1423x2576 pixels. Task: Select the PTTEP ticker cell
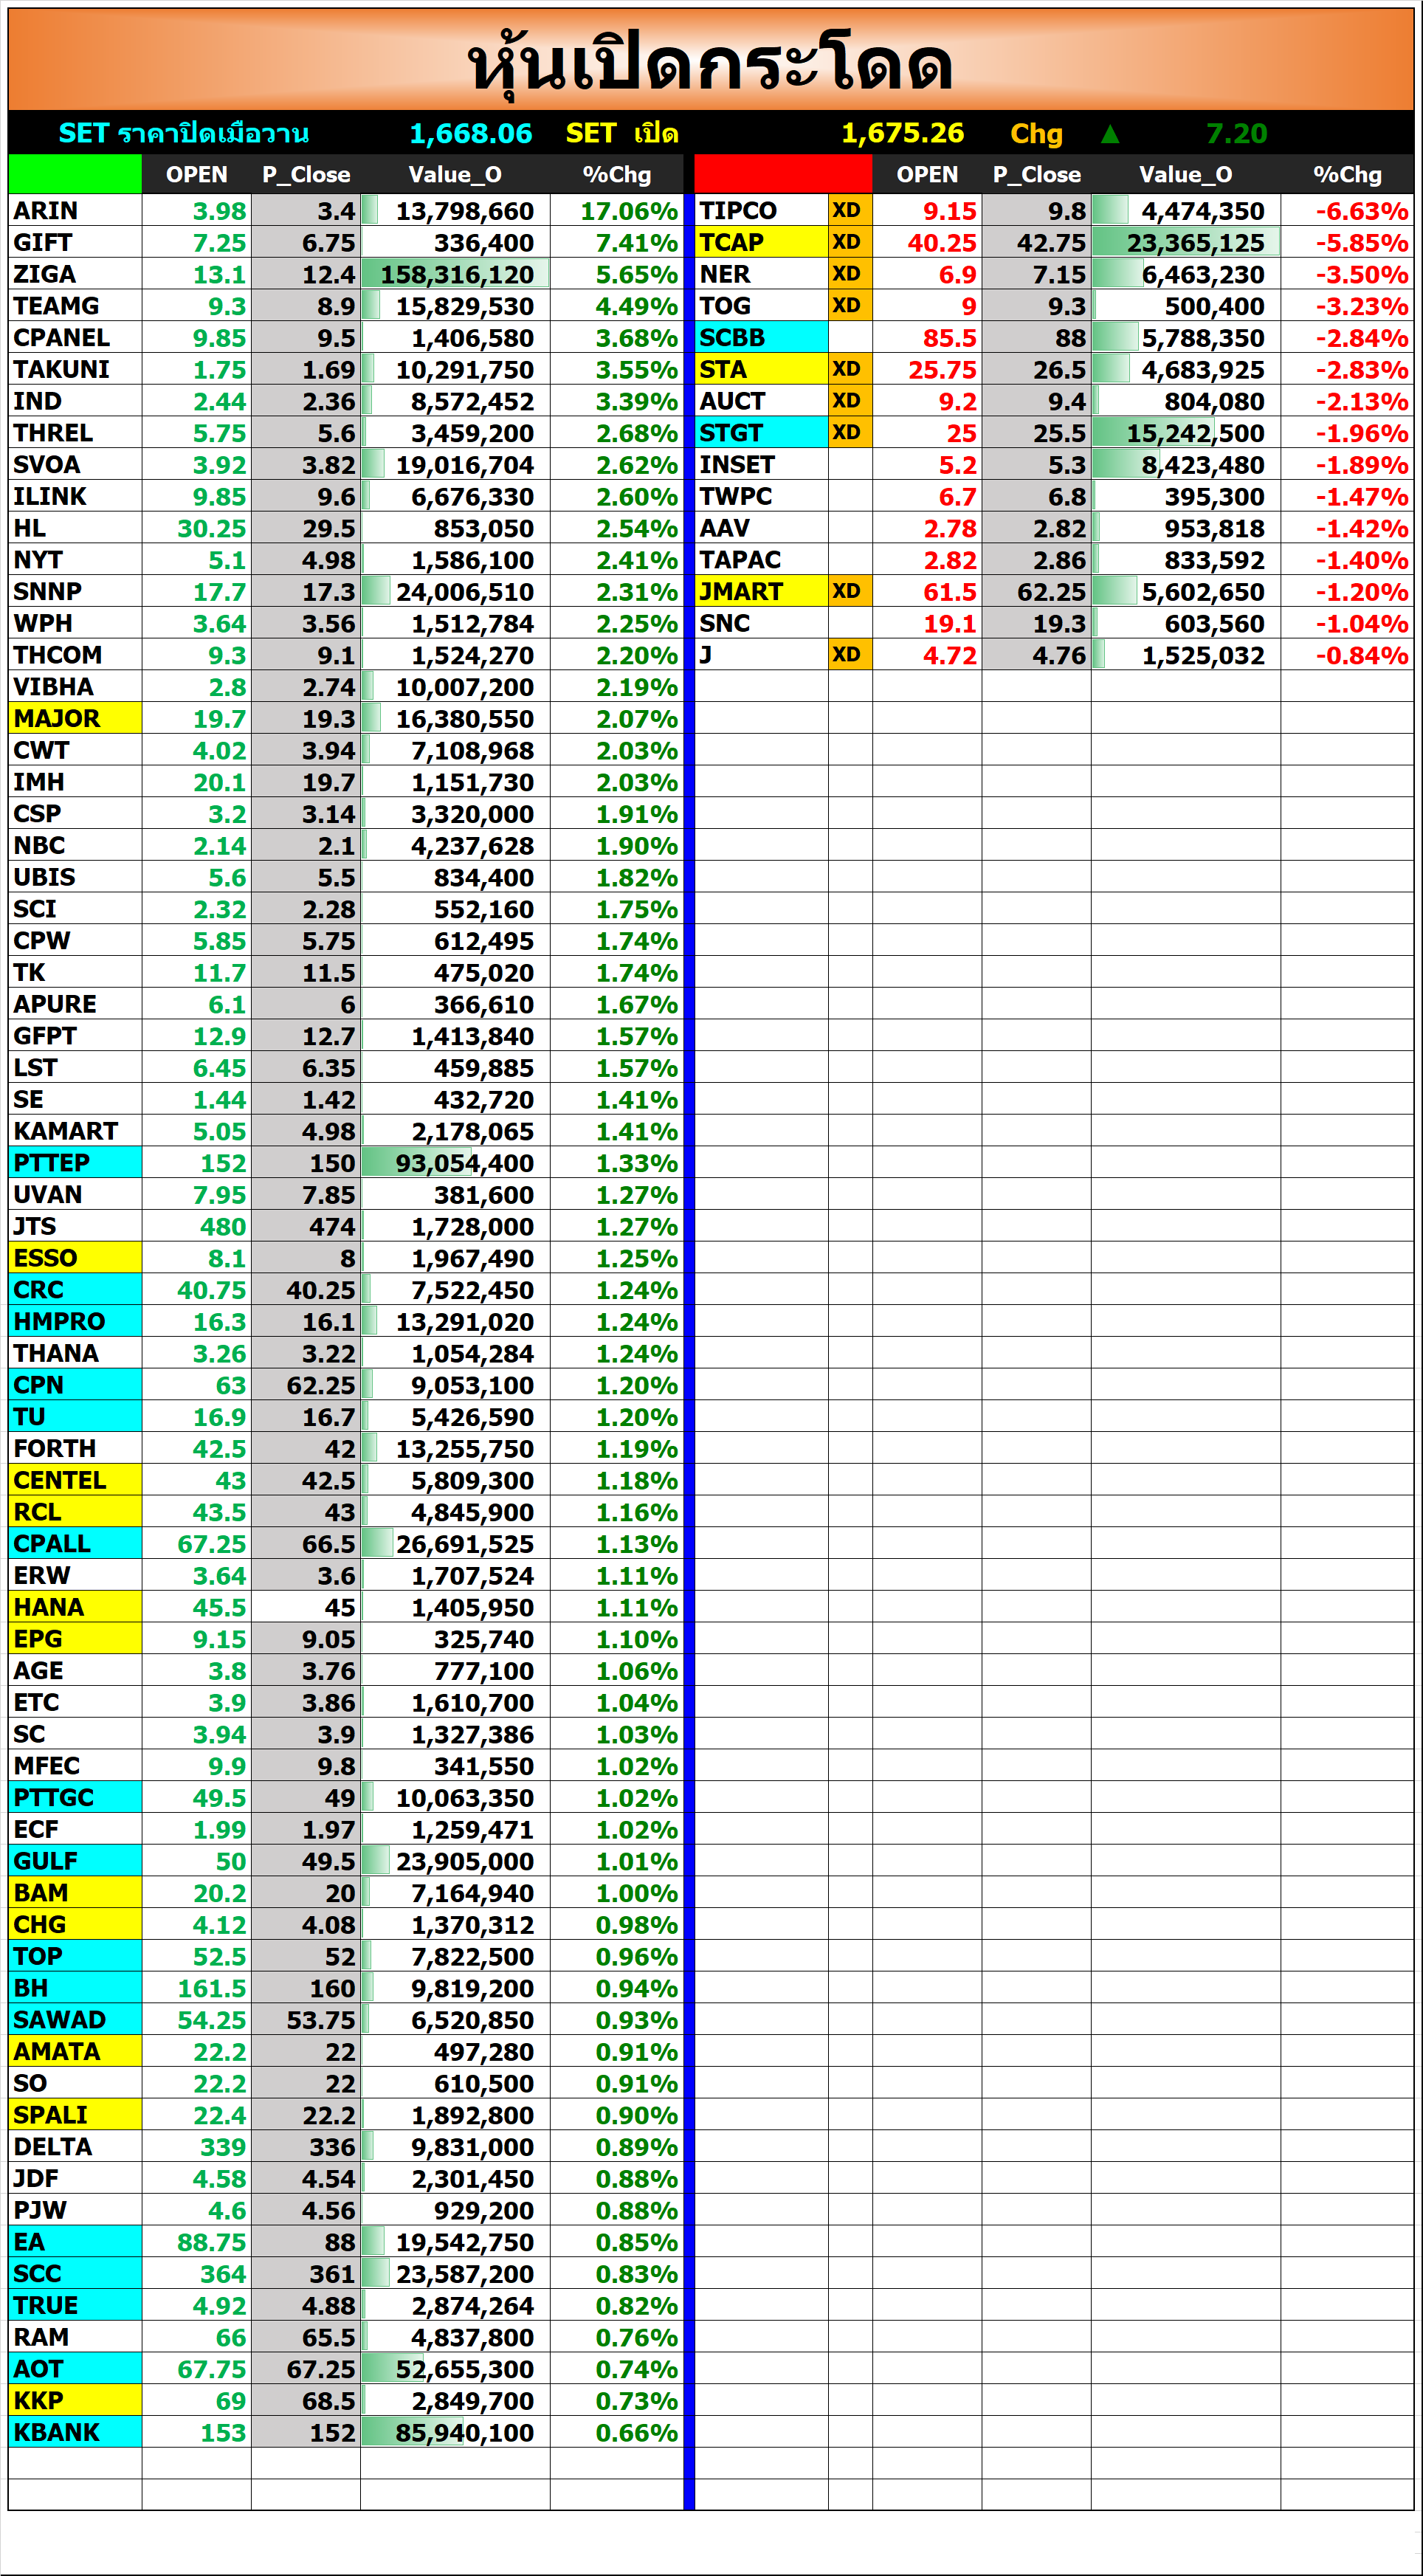click(x=75, y=1163)
